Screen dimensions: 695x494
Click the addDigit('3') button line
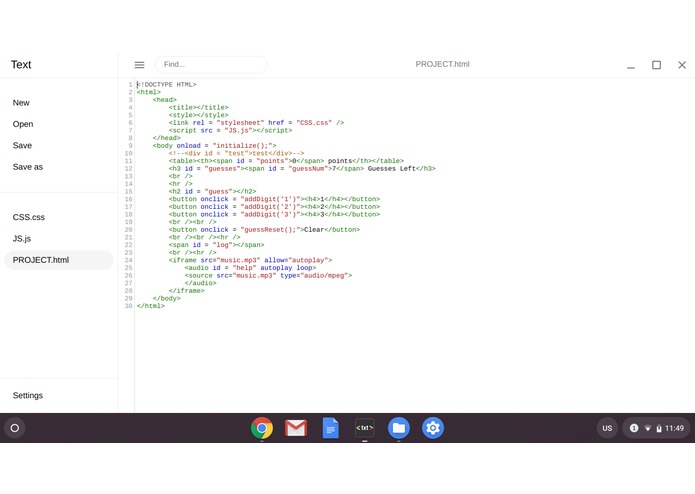(274, 214)
